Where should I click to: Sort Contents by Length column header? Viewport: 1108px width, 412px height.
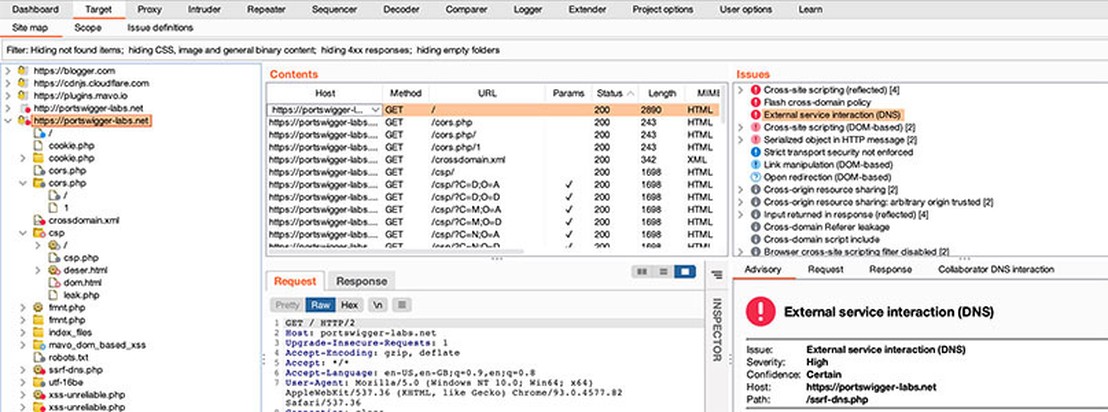pyautogui.click(x=661, y=93)
